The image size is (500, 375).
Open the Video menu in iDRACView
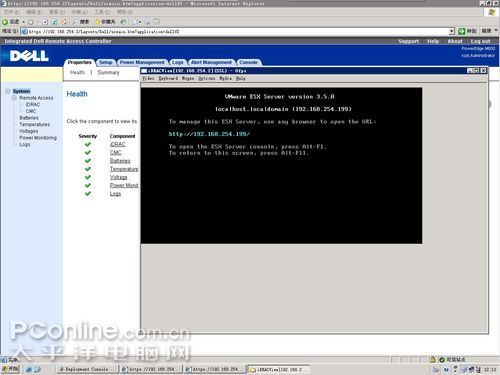pyautogui.click(x=148, y=78)
